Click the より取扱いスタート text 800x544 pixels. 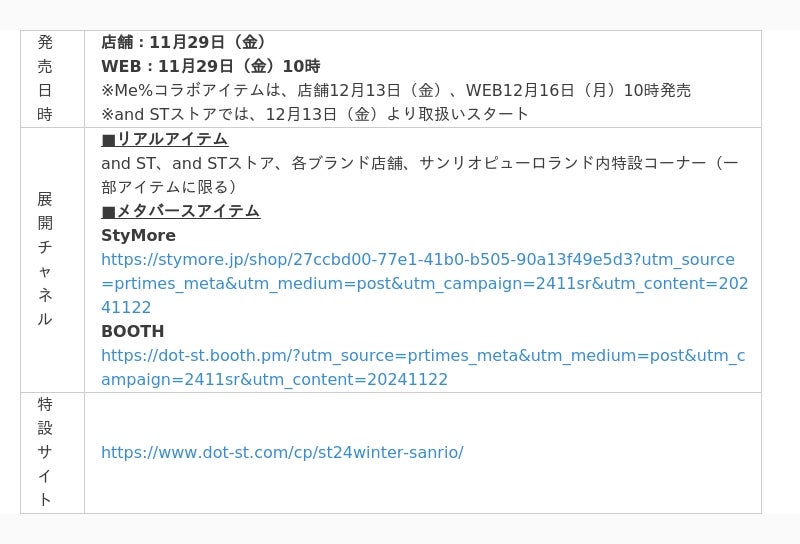point(458,115)
